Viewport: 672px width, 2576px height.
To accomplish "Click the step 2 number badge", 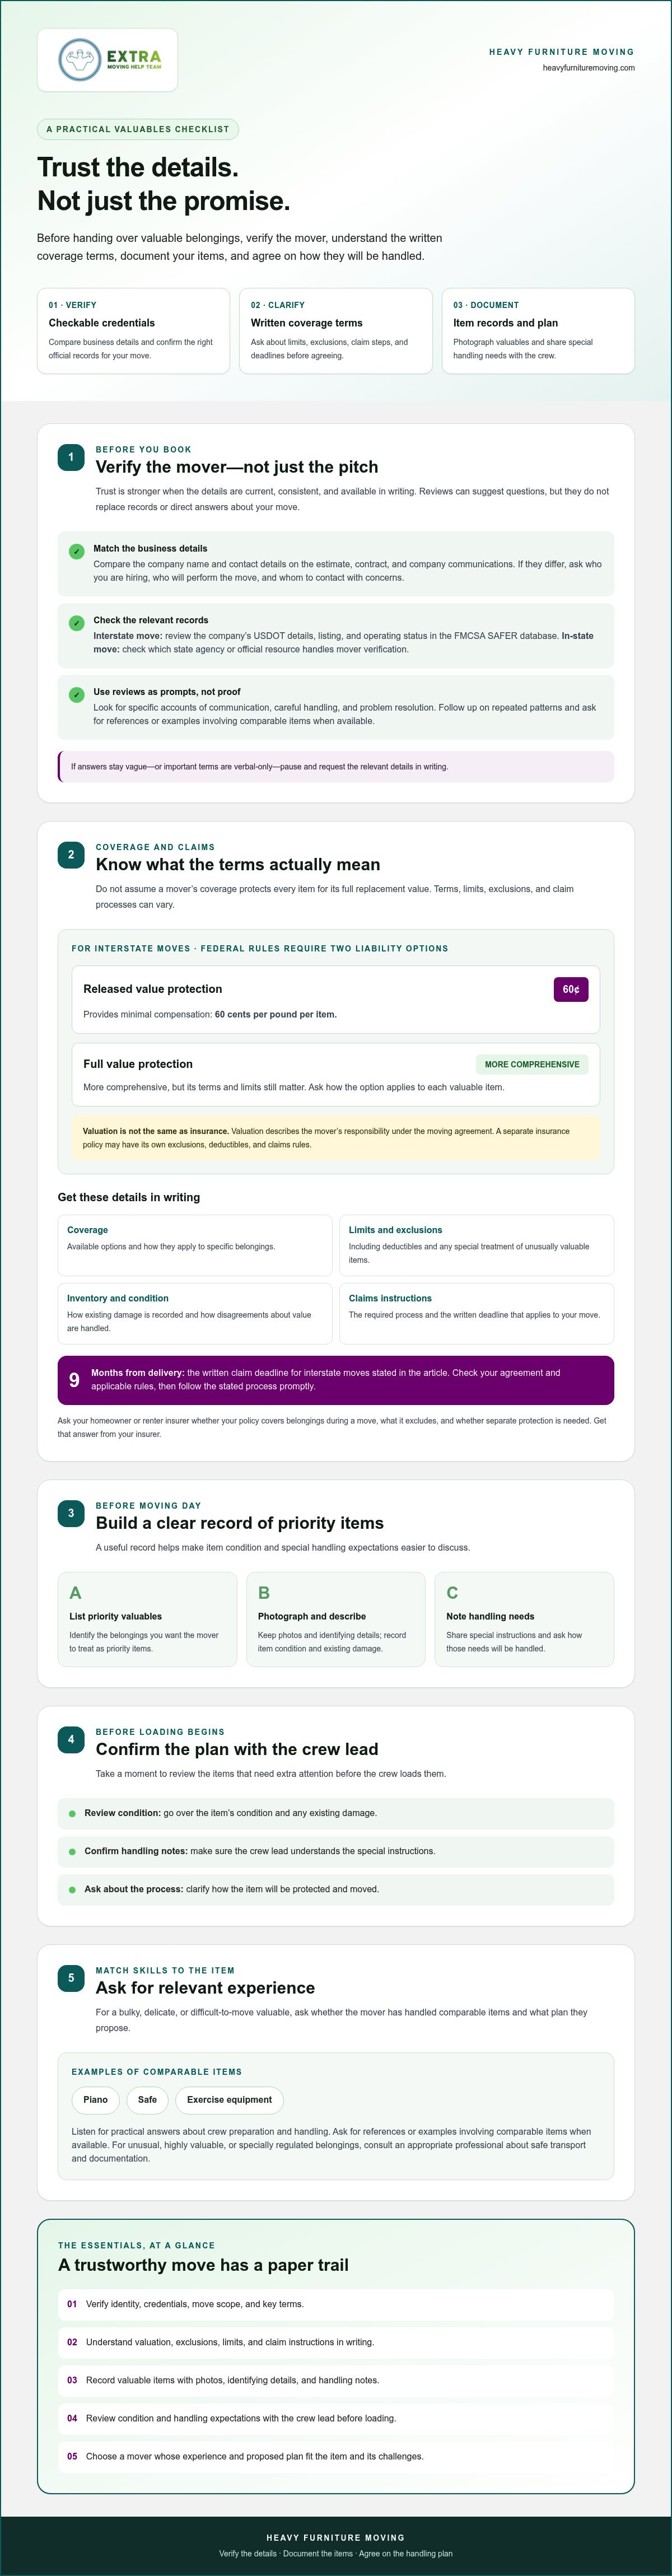I will (71, 855).
